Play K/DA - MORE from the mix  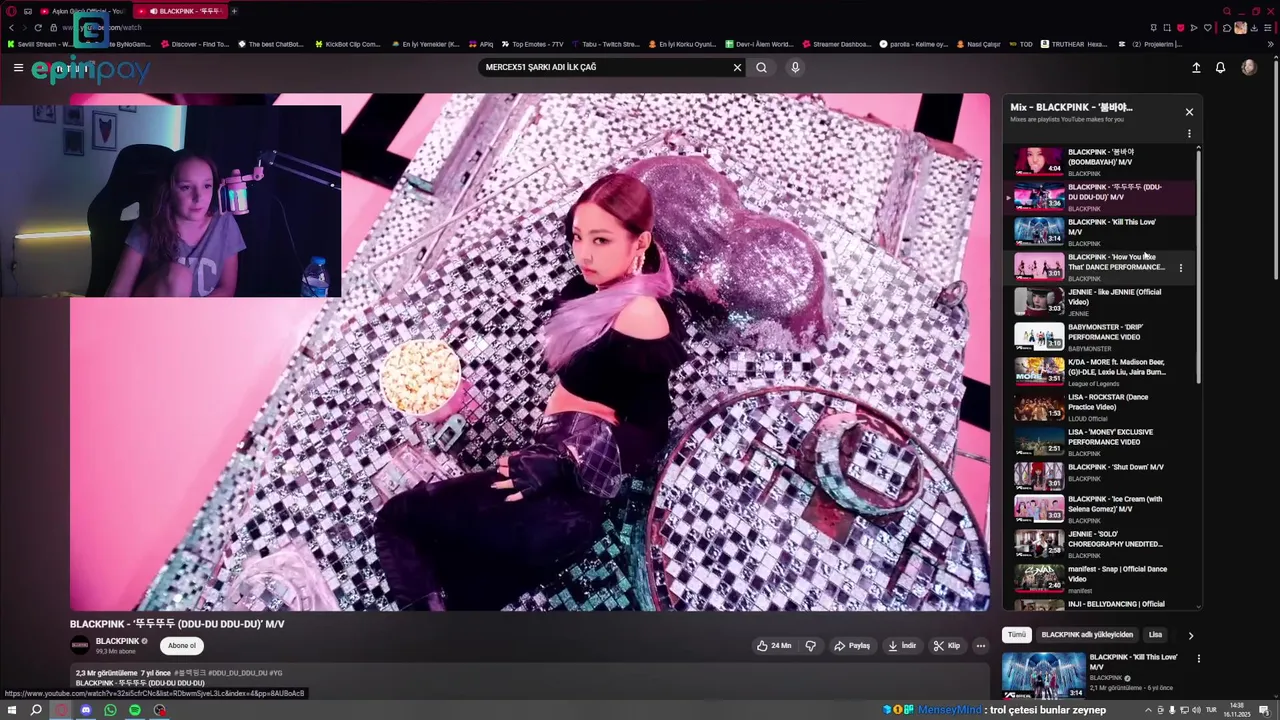[x=1100, y=371]
